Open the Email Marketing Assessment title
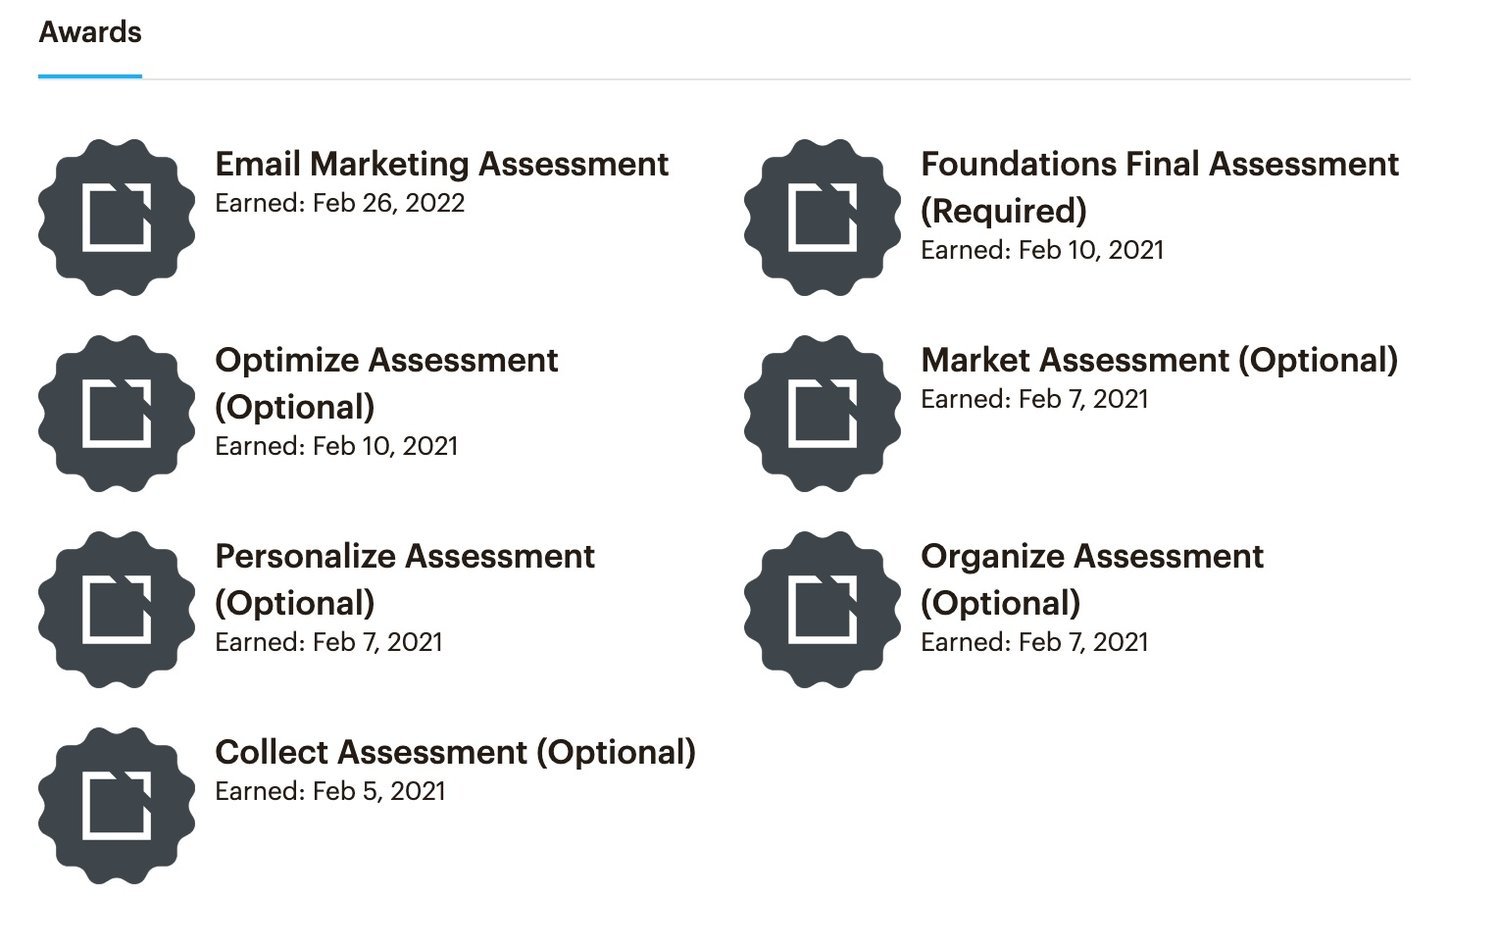1500x945 pixels. [x=441, y=164]
